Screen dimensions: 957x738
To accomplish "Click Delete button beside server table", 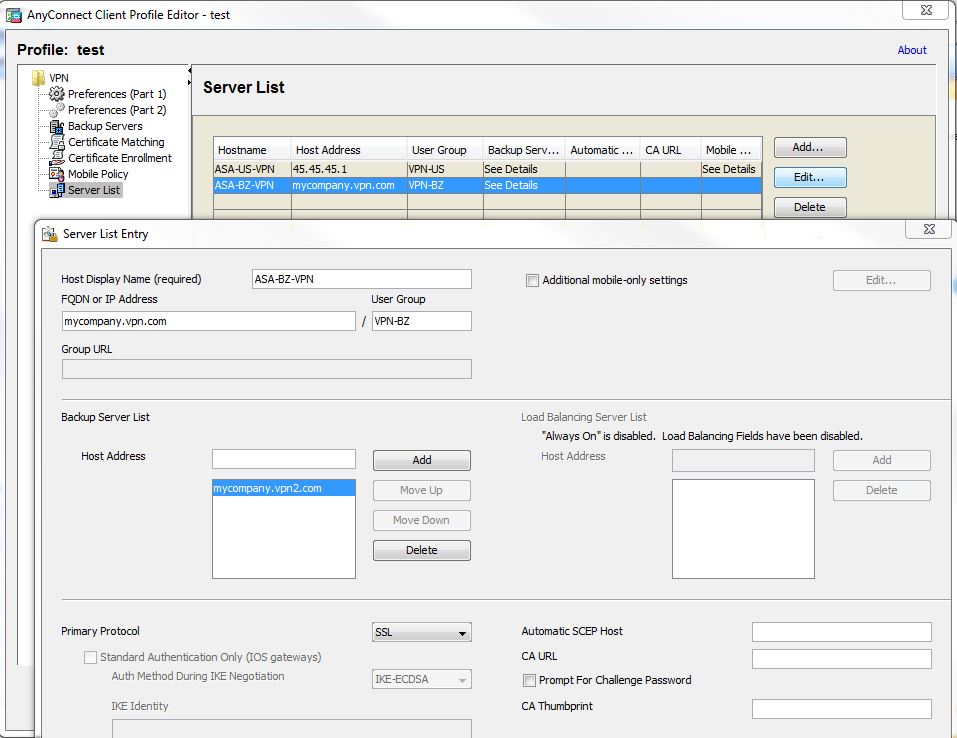I will (810, 207).
